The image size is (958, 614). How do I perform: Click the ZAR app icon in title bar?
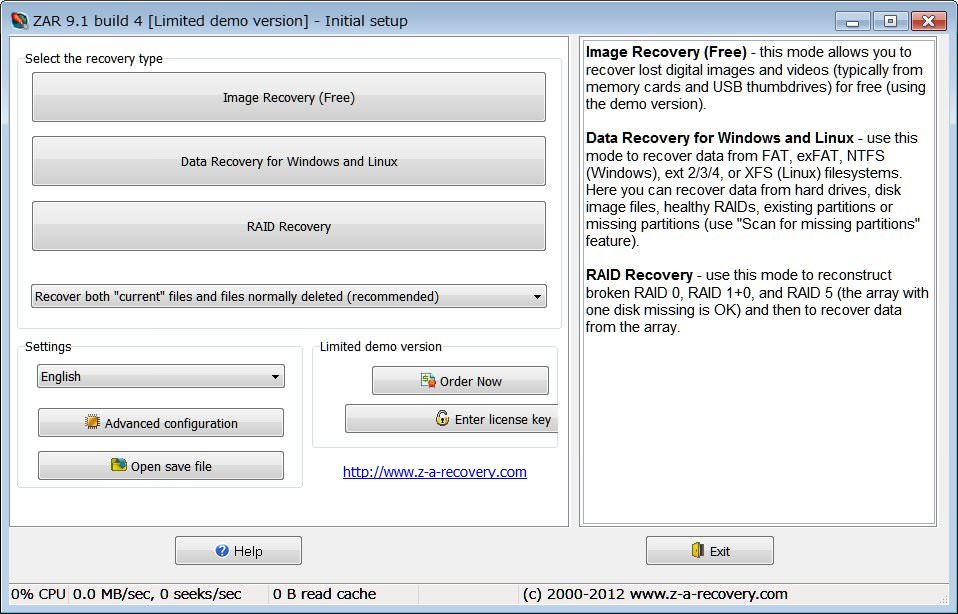[20, 20]
